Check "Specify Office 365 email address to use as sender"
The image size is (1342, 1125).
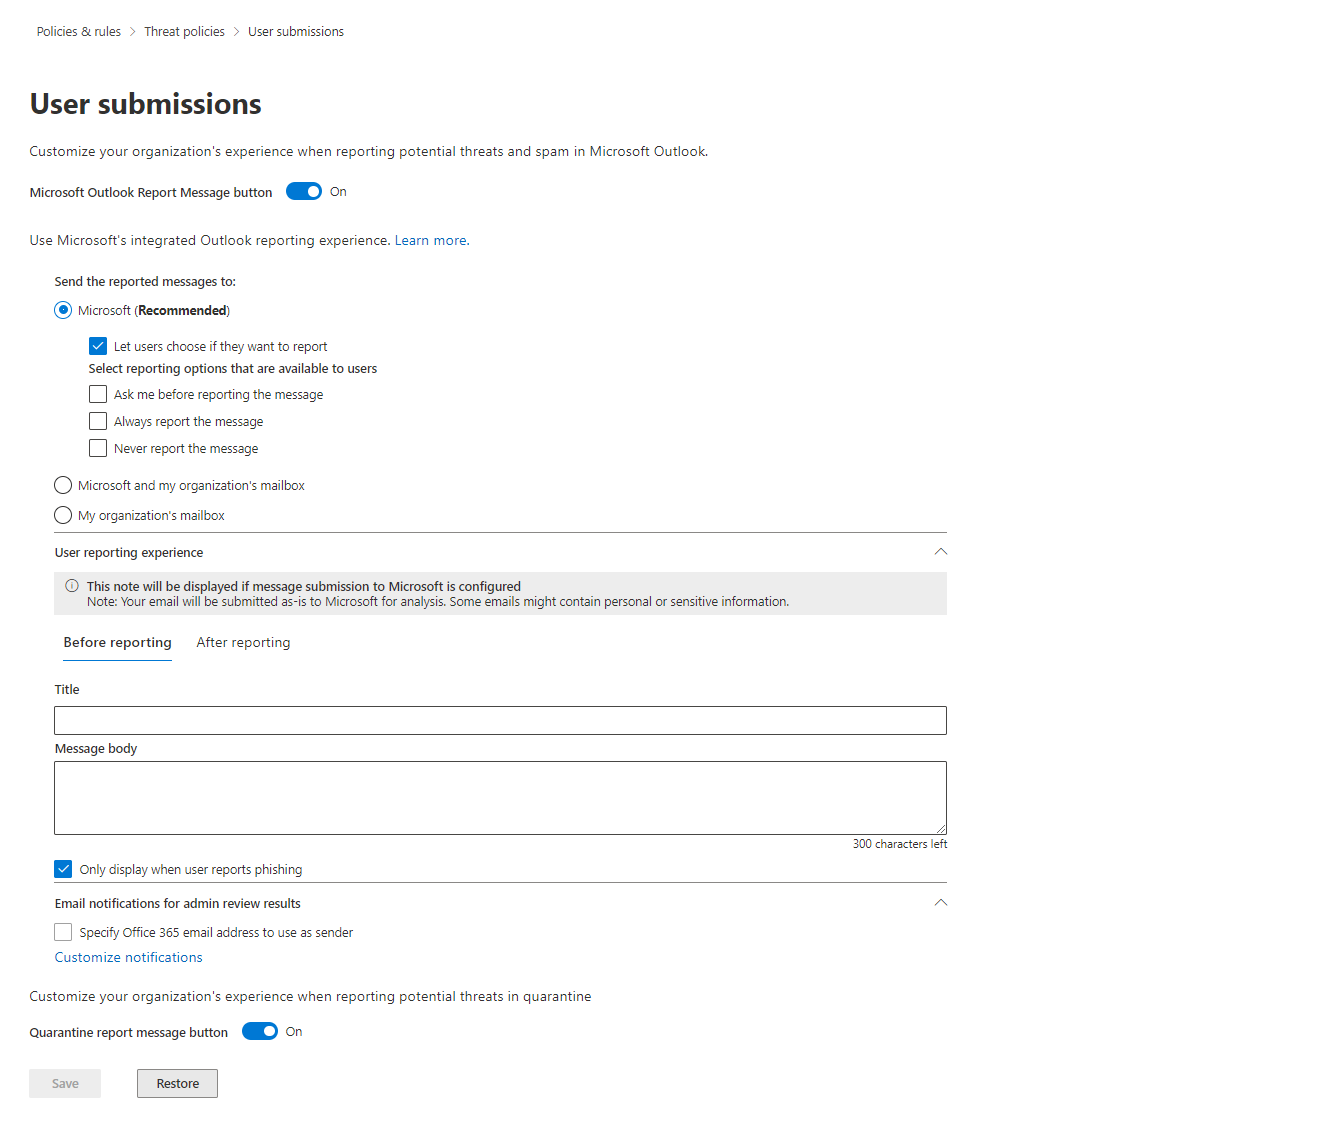tap(62, 931)
